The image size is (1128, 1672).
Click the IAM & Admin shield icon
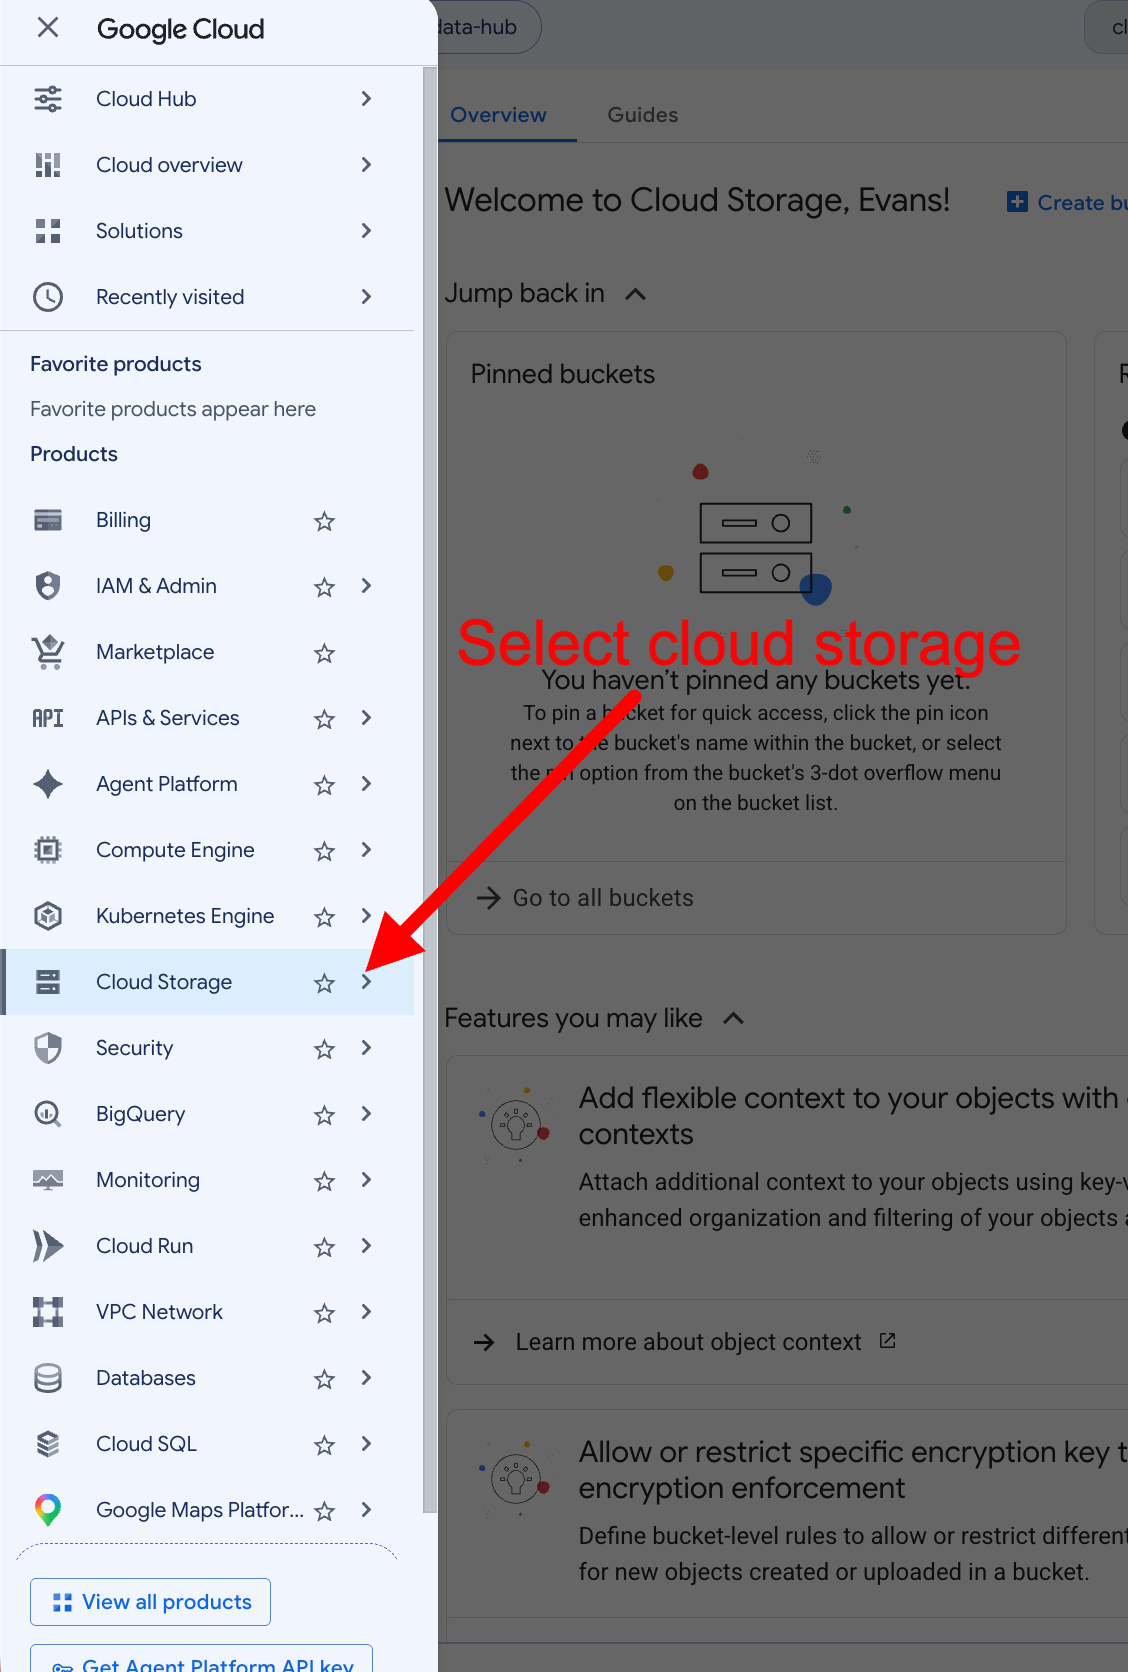pyautogui.click(x=48, y=586)
